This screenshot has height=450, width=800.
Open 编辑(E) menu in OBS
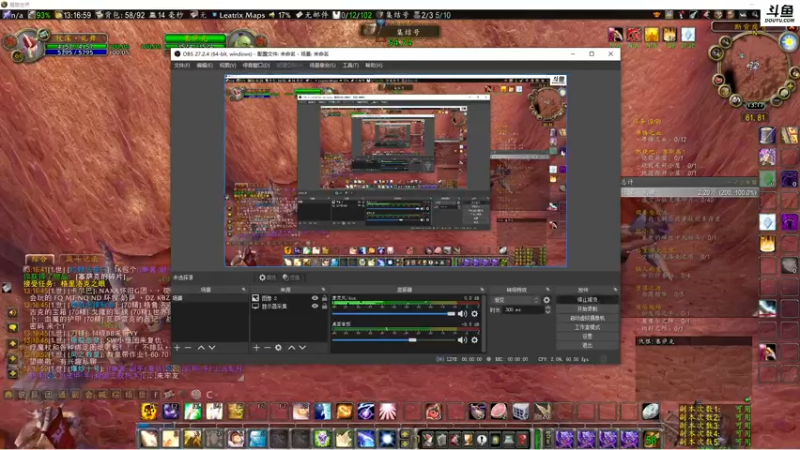205,65
